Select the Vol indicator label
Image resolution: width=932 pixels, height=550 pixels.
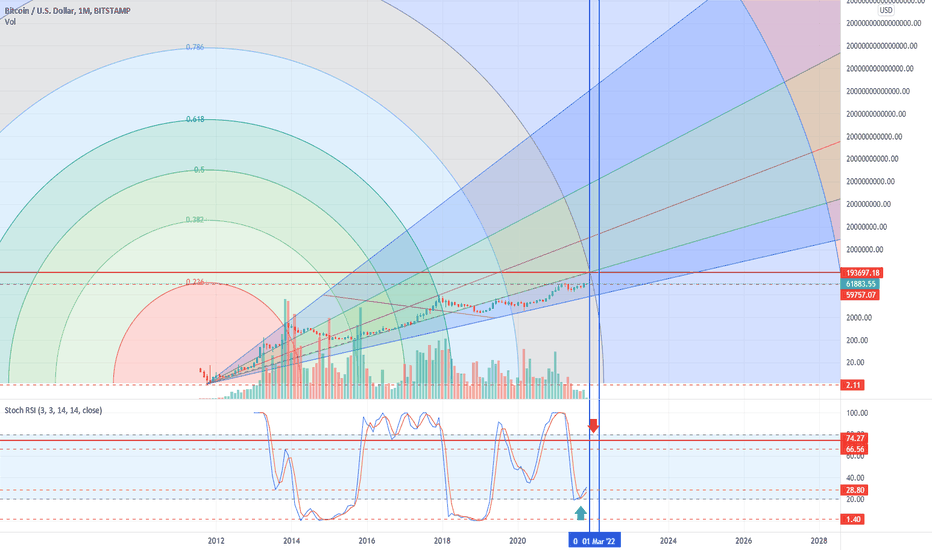coord(10,22)
